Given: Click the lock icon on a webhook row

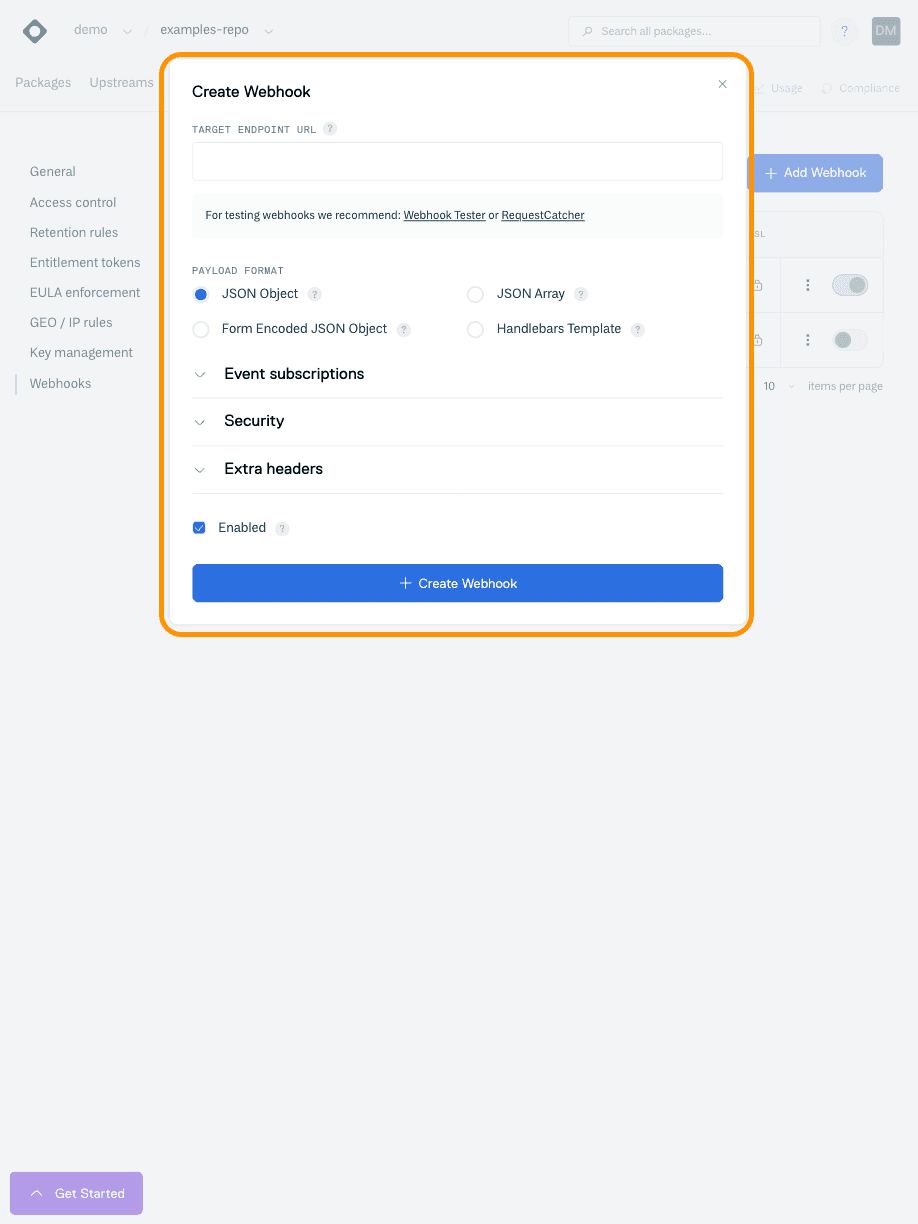Looking at the screenshot, I should [757, 285].
